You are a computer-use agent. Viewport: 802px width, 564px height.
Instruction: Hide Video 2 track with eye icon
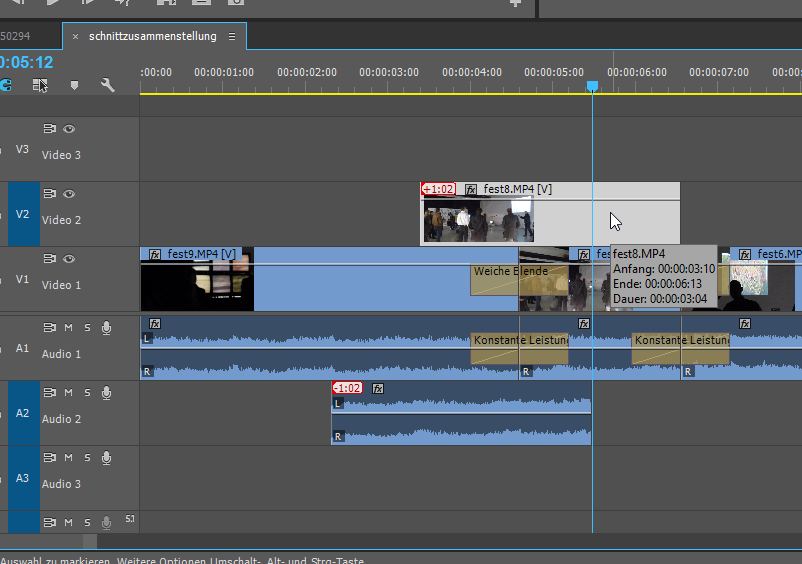point(69,194)
